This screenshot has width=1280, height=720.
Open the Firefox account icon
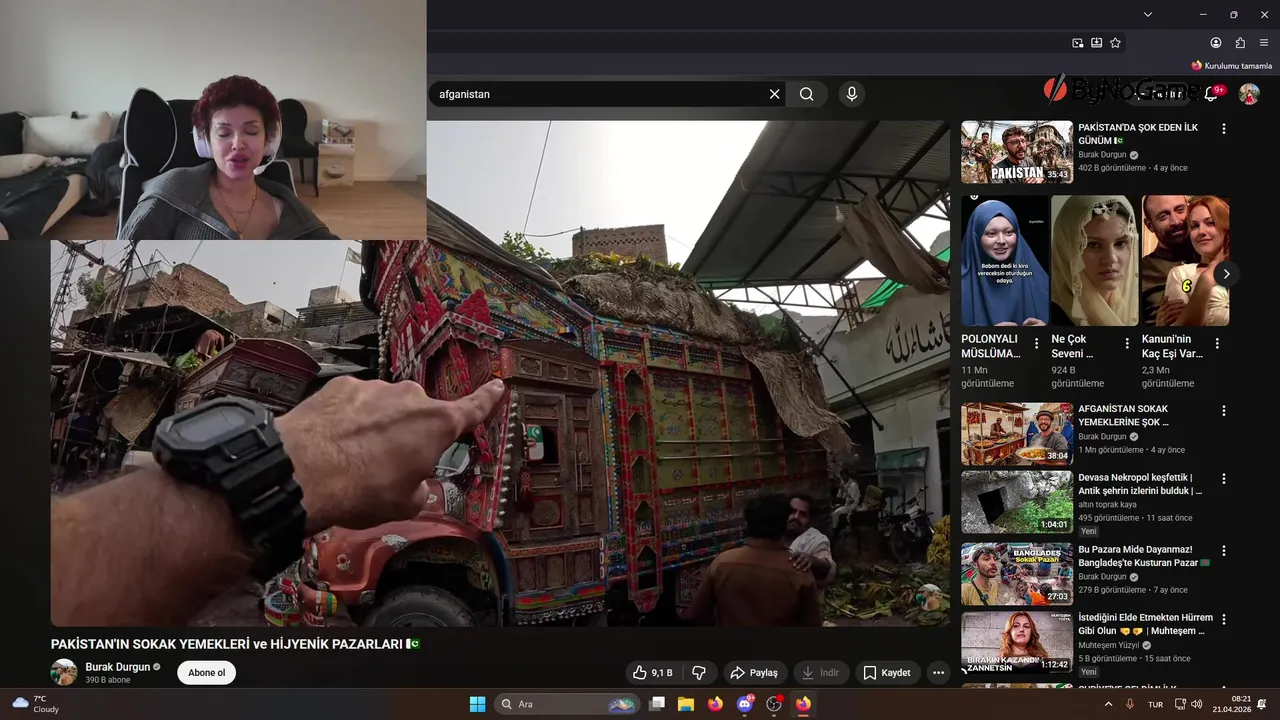pos(1216,43)
